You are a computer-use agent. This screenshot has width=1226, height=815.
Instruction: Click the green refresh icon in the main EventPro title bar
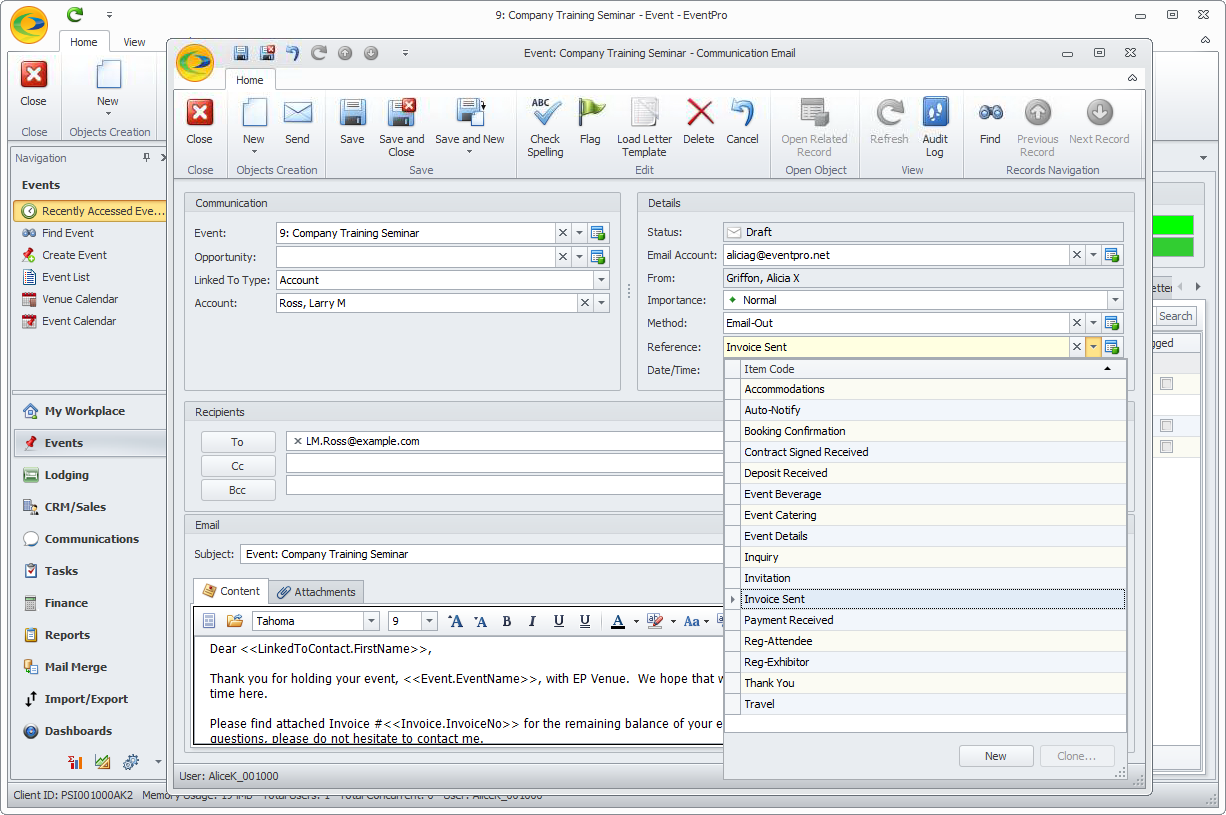(75, 15)
